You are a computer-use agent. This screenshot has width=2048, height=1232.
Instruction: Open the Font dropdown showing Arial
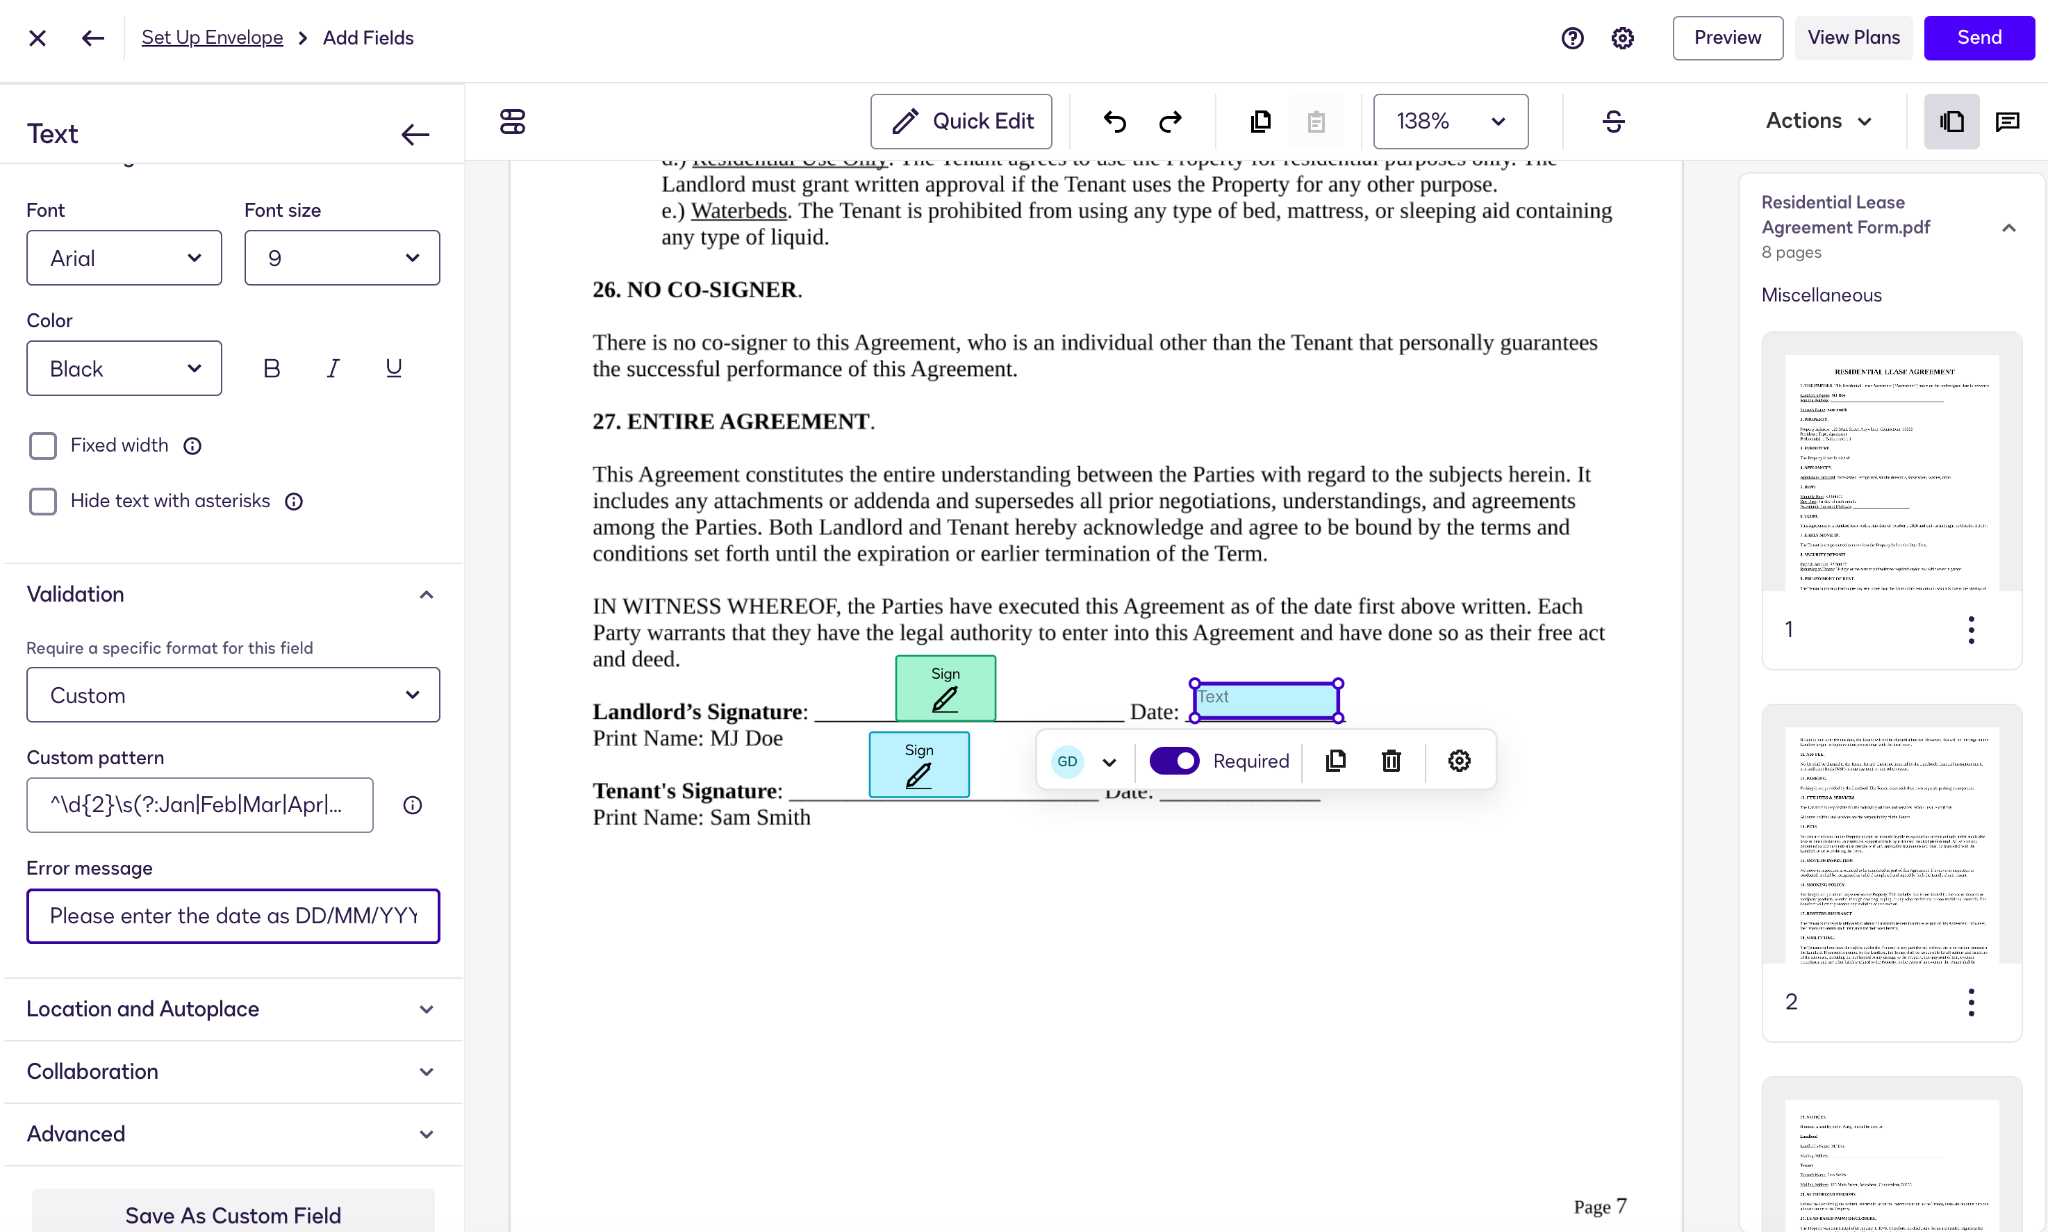tap(124, 258)
